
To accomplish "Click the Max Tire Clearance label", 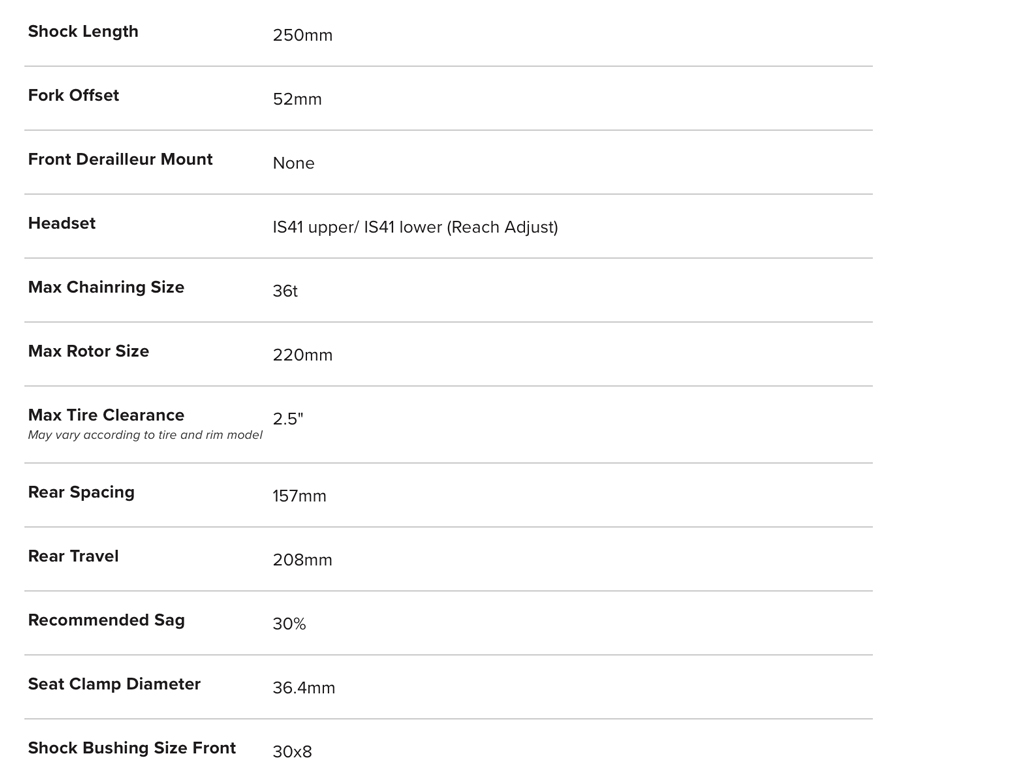I will pyautogui.click(x=106, y=415).
